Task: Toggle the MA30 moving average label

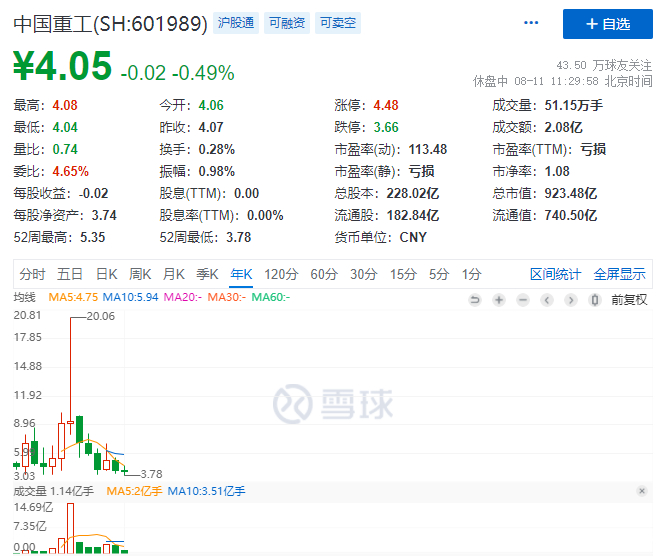Action: 227,297
